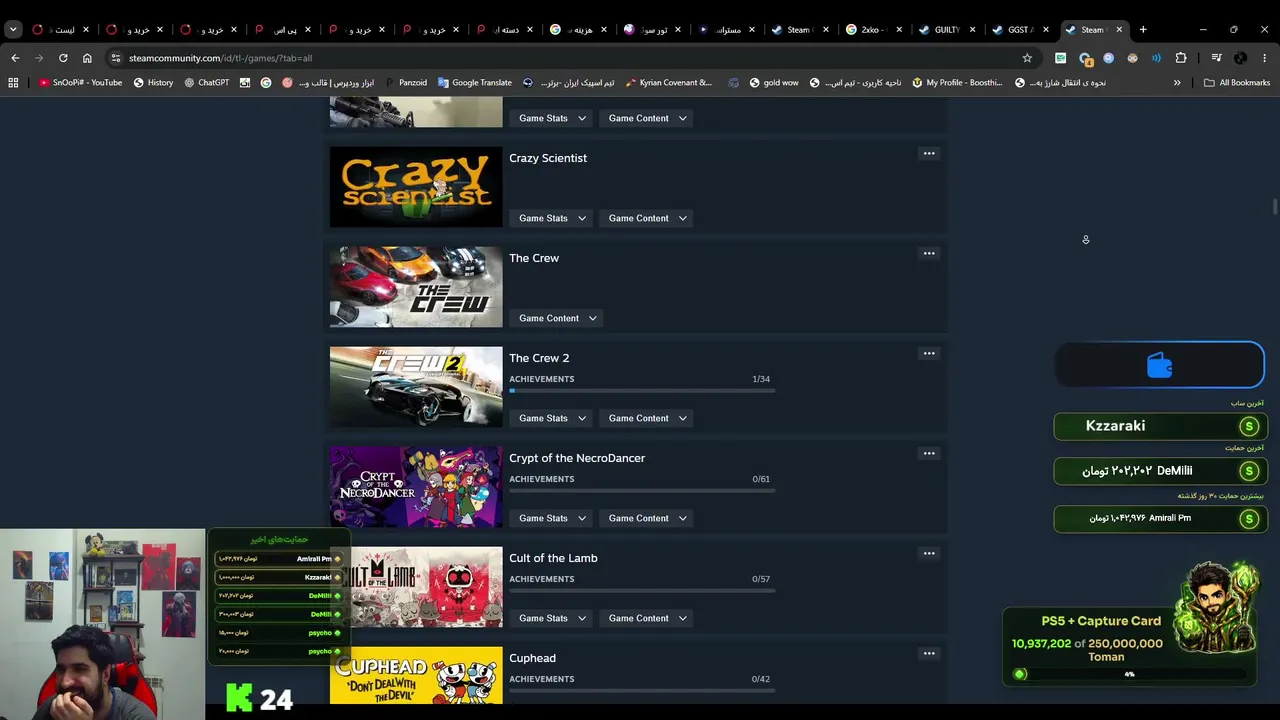Image resolution: width=1280 pixels, height=720 pixels.
Task: Open the All Bookmarks folder
Action: pyautogui.click(x=1237, y=83)
